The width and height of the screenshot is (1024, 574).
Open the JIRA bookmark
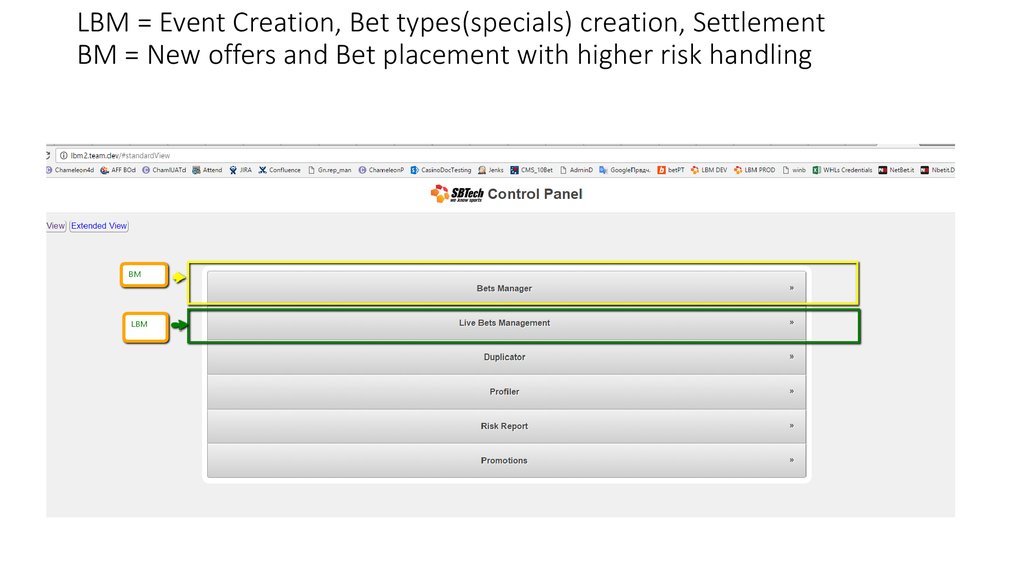click(240, 170)
